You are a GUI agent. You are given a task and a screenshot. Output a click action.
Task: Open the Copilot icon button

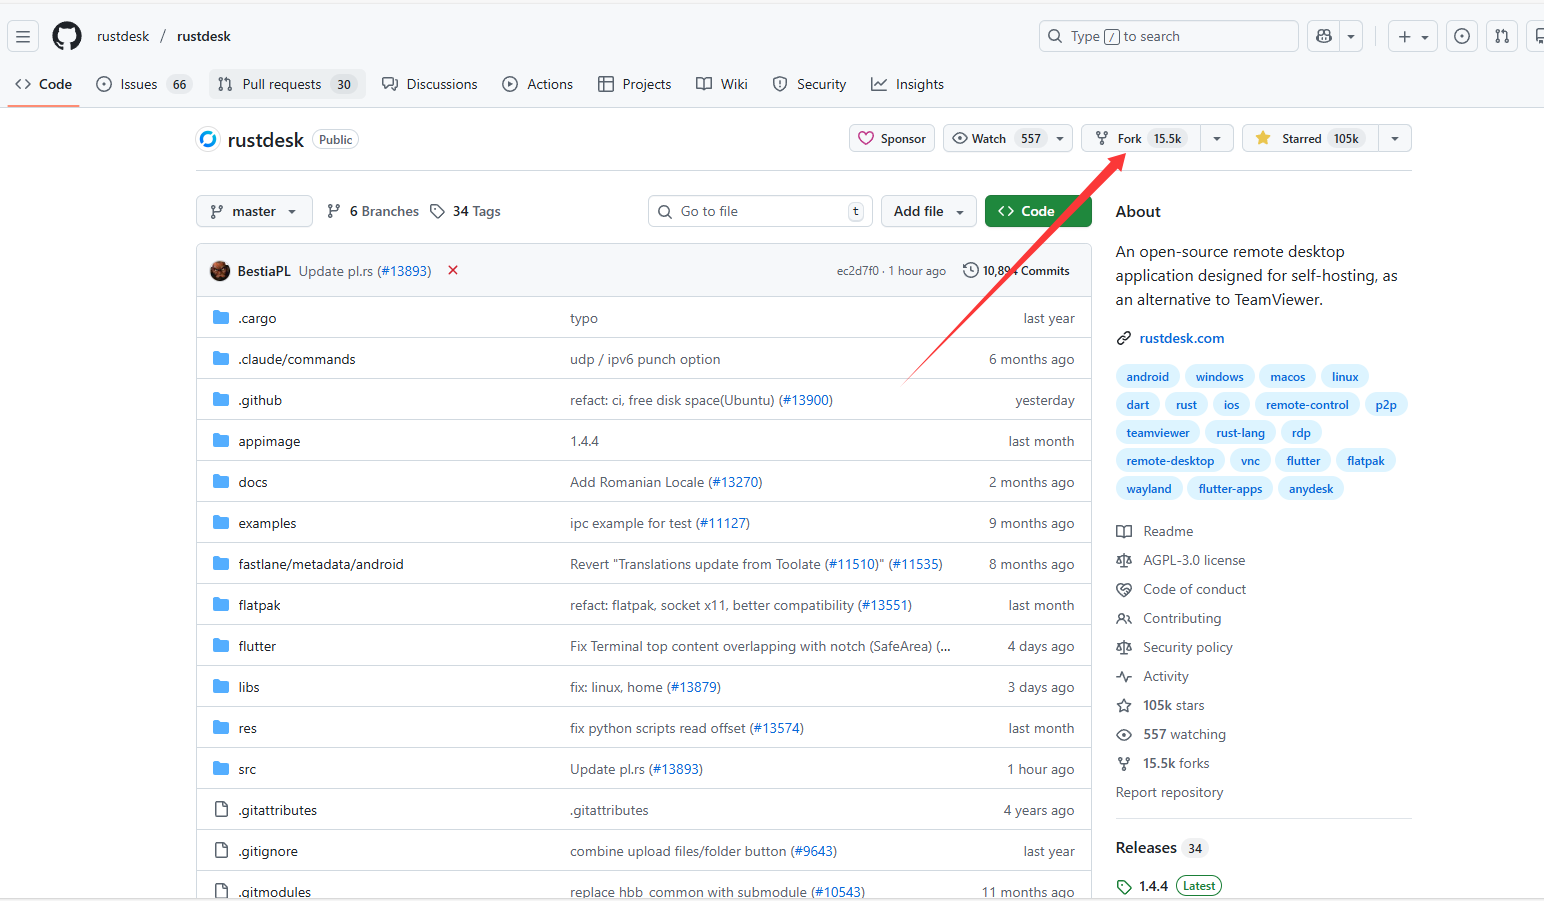tap(1324, 36)
